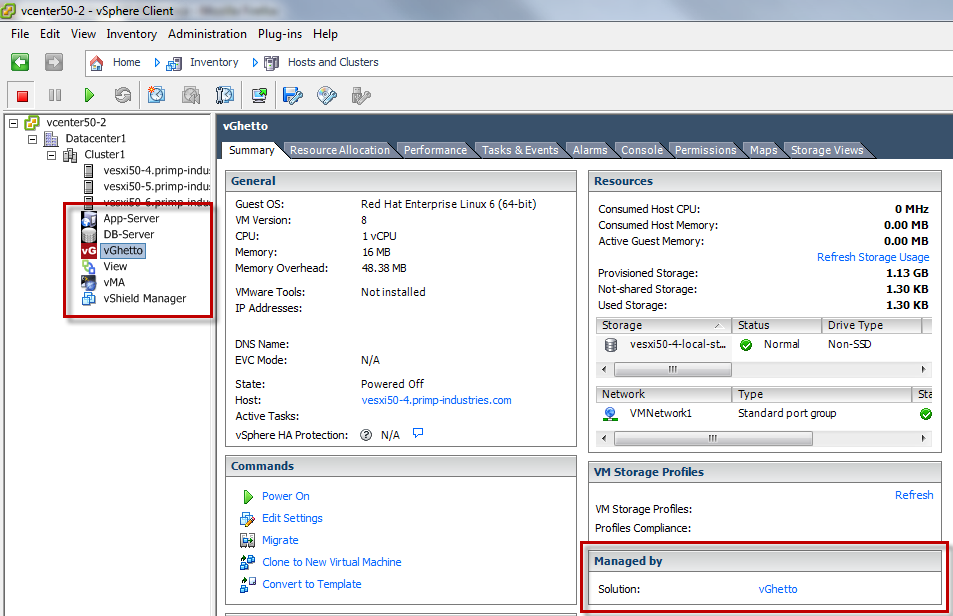Click Clone to New Virtual Machine
The image size is (953, 616).
point(331,562)
